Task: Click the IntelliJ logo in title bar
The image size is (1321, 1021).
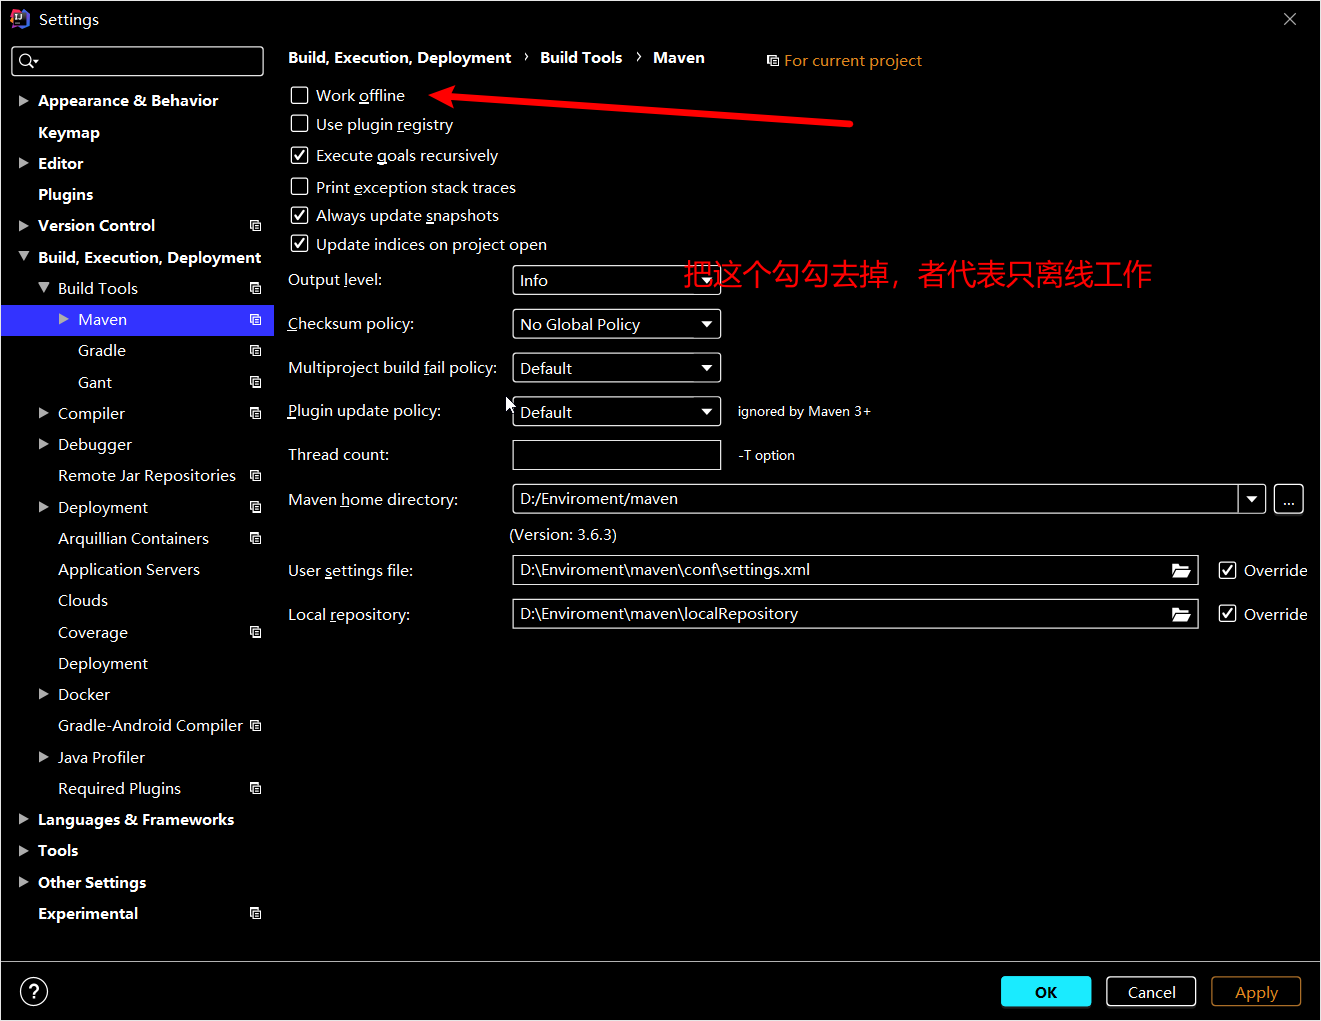Action: click(x=20, y=19)
